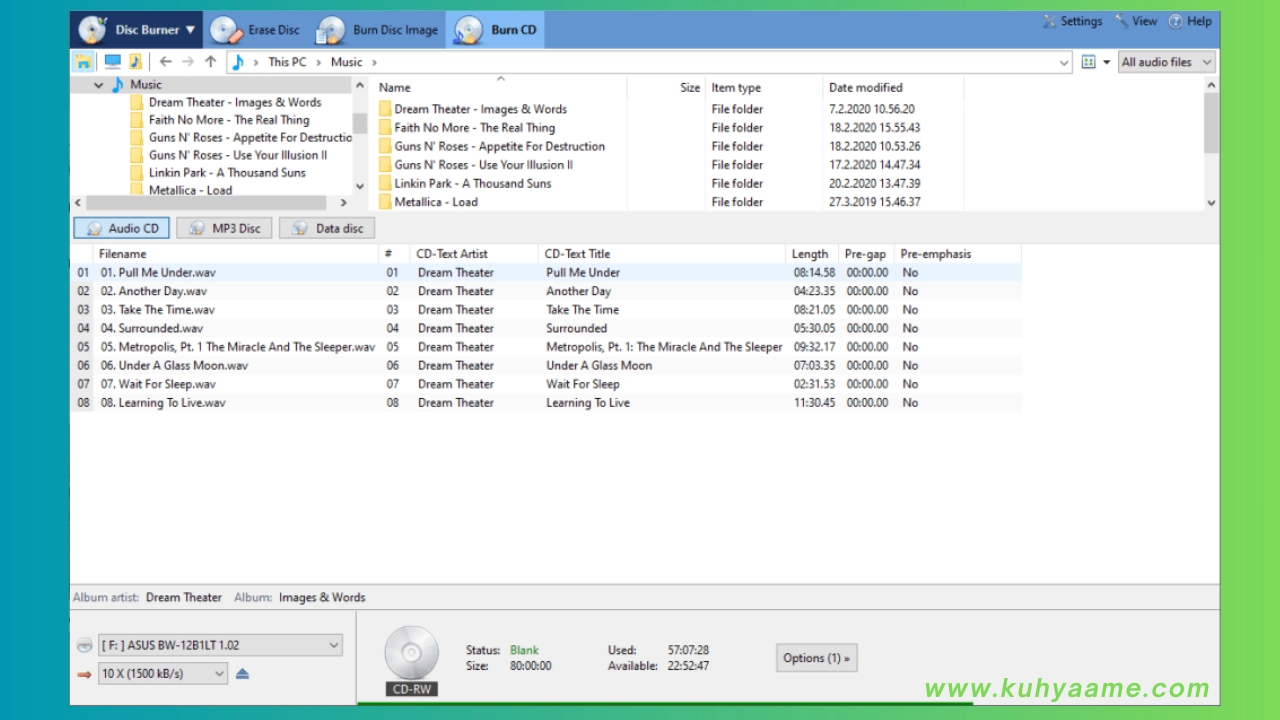1280x720 pixels.
Task: Click the folder tree vertical scrollbar thumb
Action: [360, 123]
